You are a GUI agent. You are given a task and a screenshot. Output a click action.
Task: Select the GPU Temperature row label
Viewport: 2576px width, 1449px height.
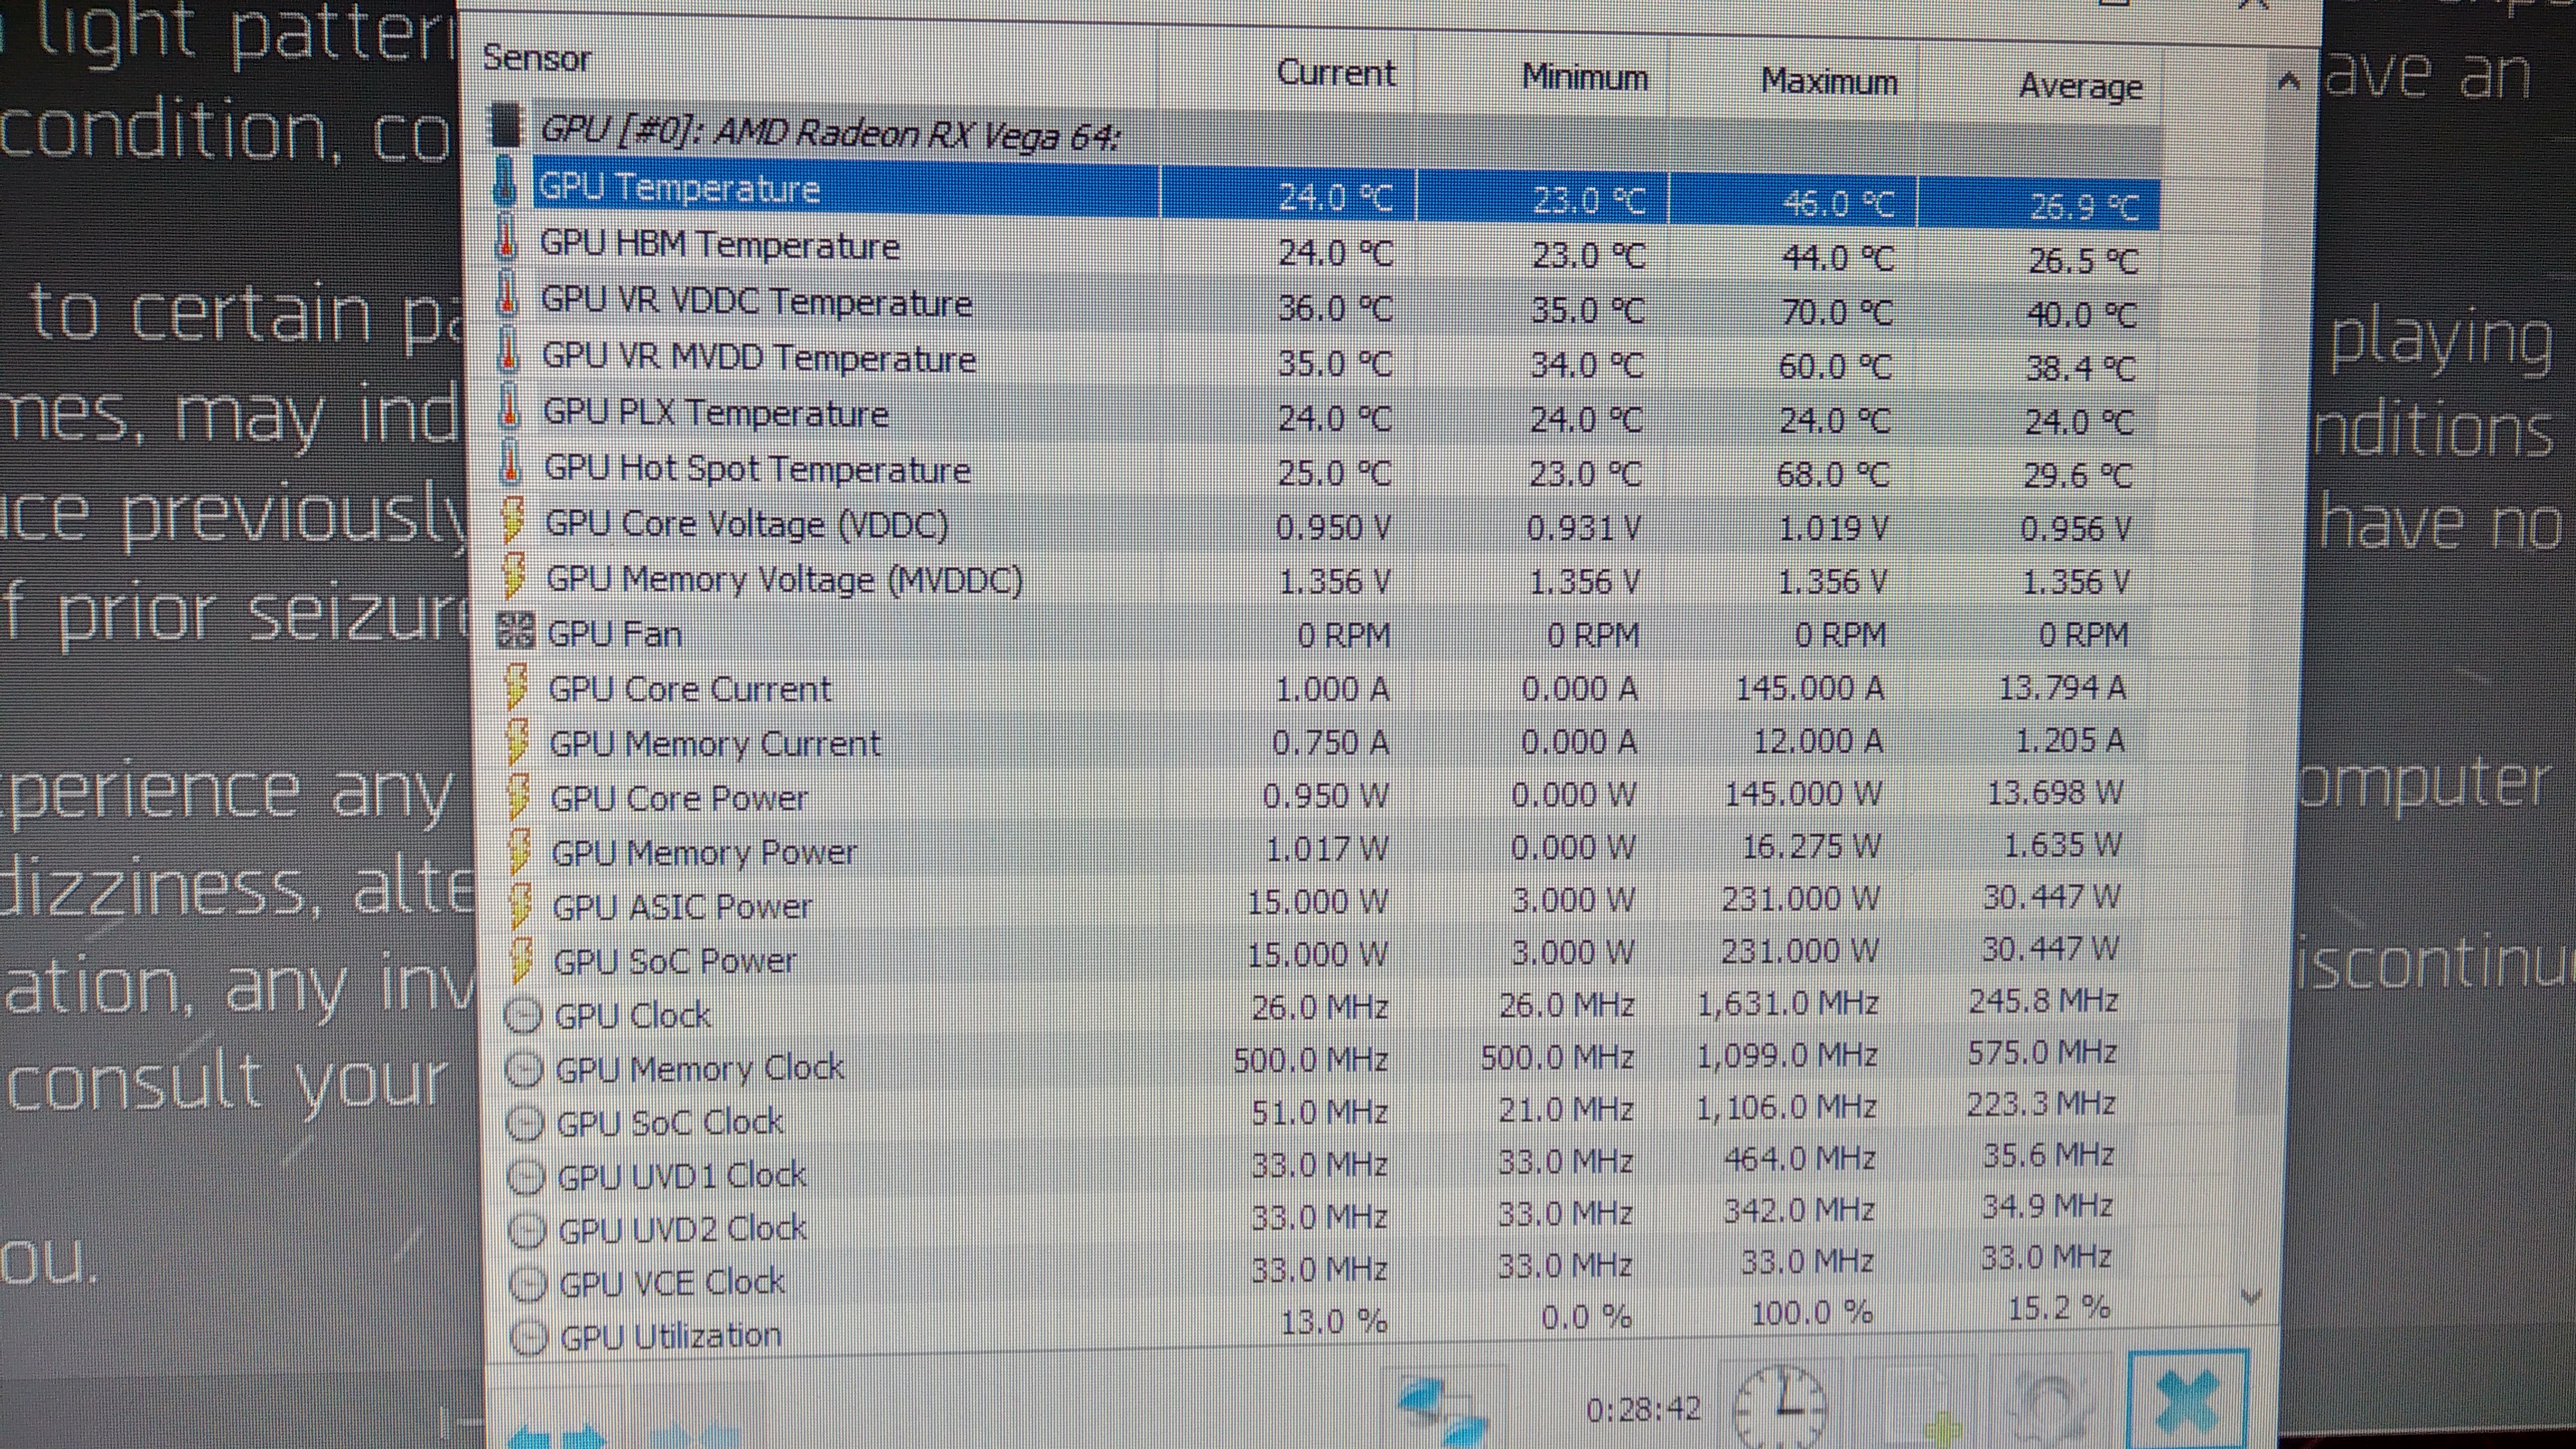pos(679,188)
